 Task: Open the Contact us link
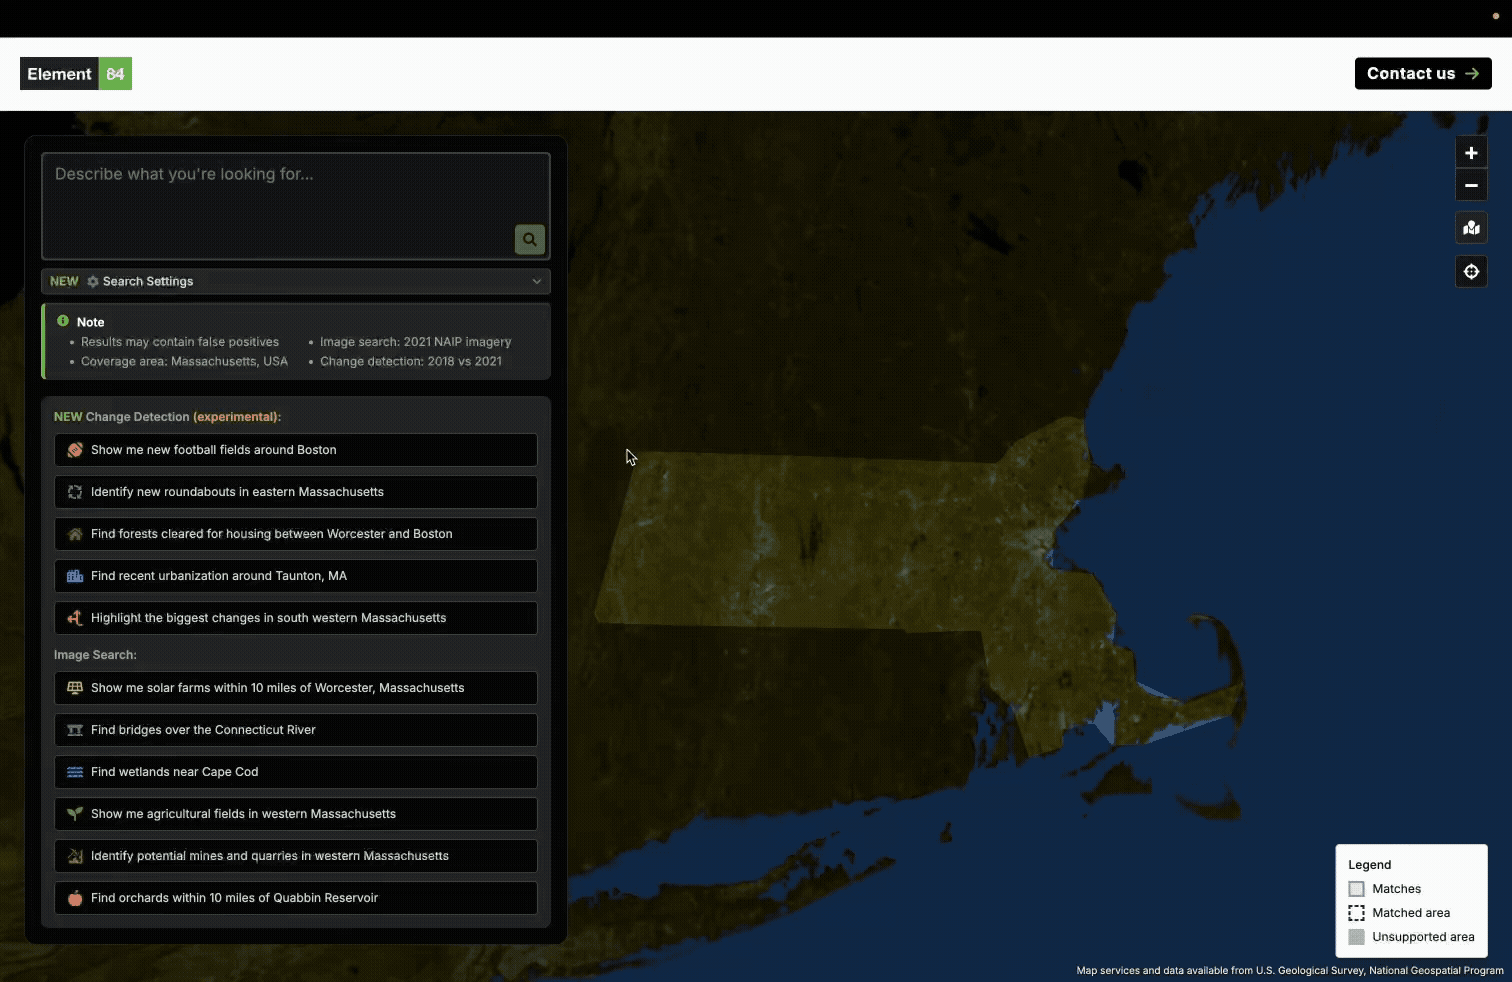click(x=1421, y=73)
